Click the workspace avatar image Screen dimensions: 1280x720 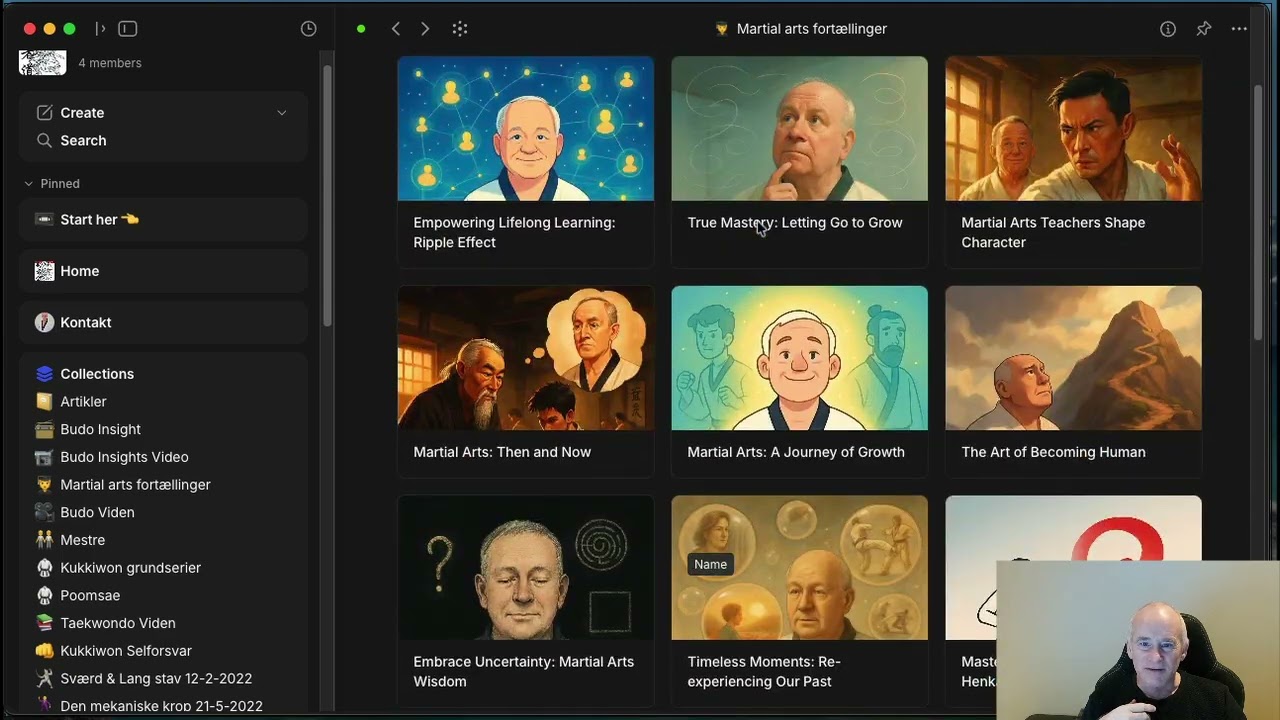pos(43,62)
